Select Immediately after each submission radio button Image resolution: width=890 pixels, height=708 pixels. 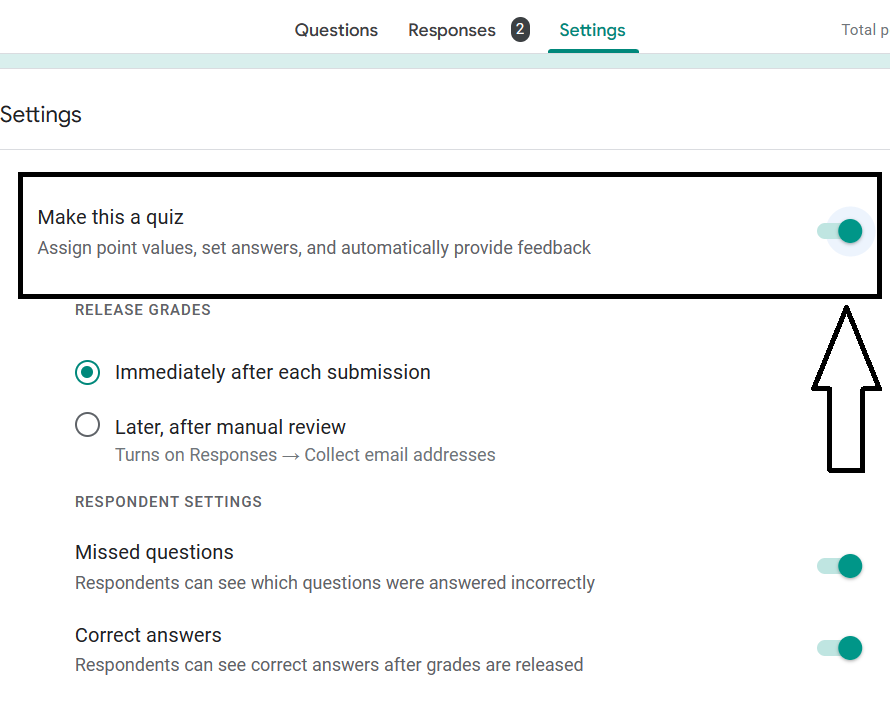point(88,372)
